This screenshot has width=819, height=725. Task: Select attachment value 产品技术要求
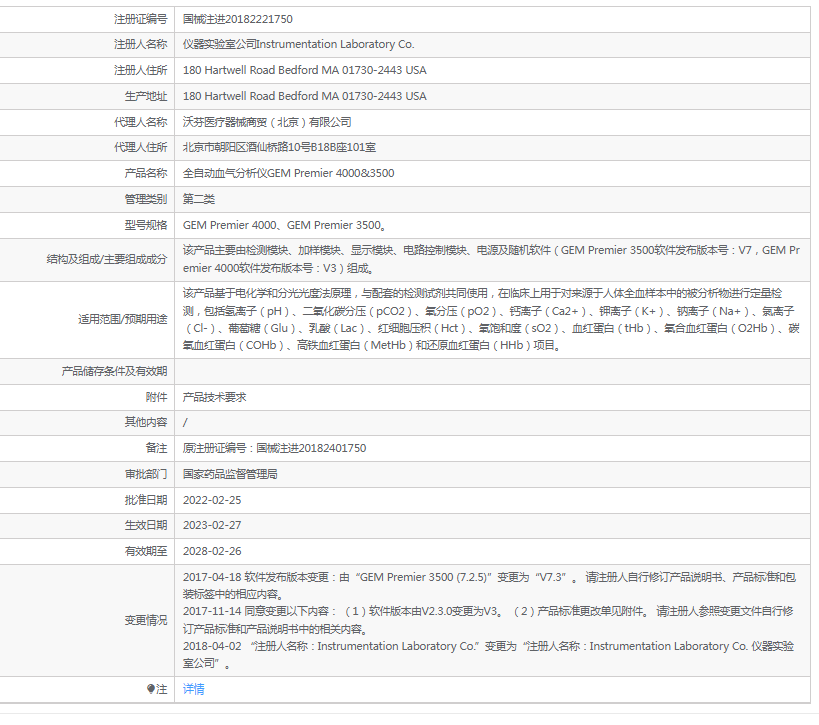[x=214, y=397]
